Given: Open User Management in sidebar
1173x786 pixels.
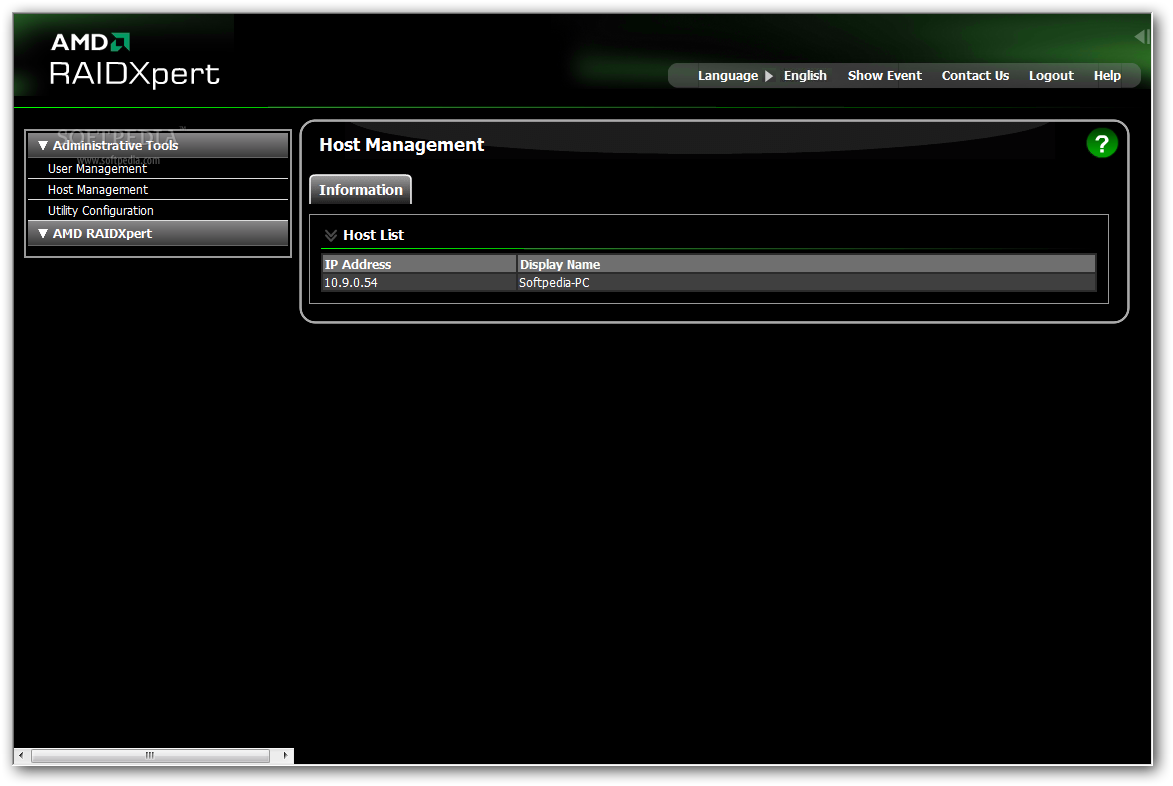Looking at the screenshot, I should point(97,169).
